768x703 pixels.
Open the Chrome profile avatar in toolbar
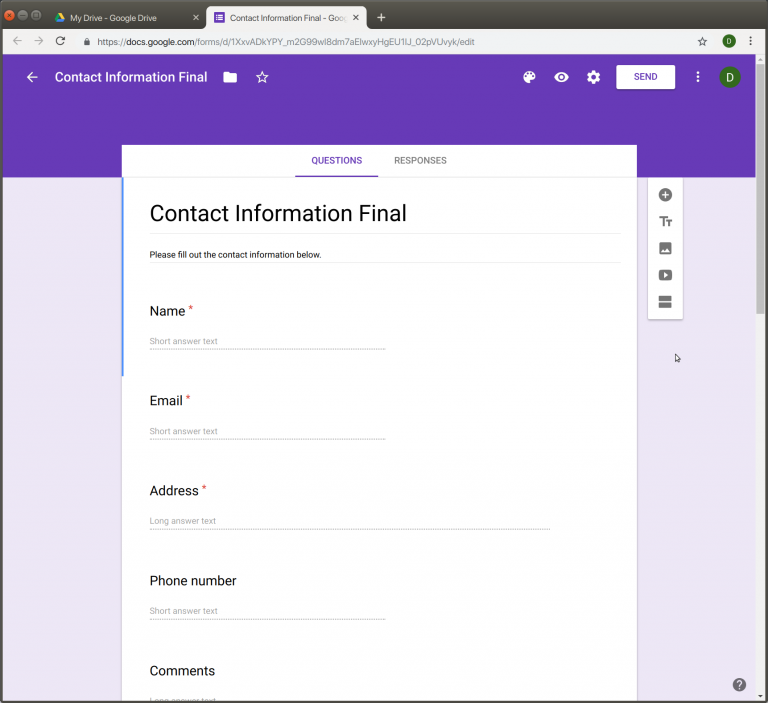coord(729,41)
